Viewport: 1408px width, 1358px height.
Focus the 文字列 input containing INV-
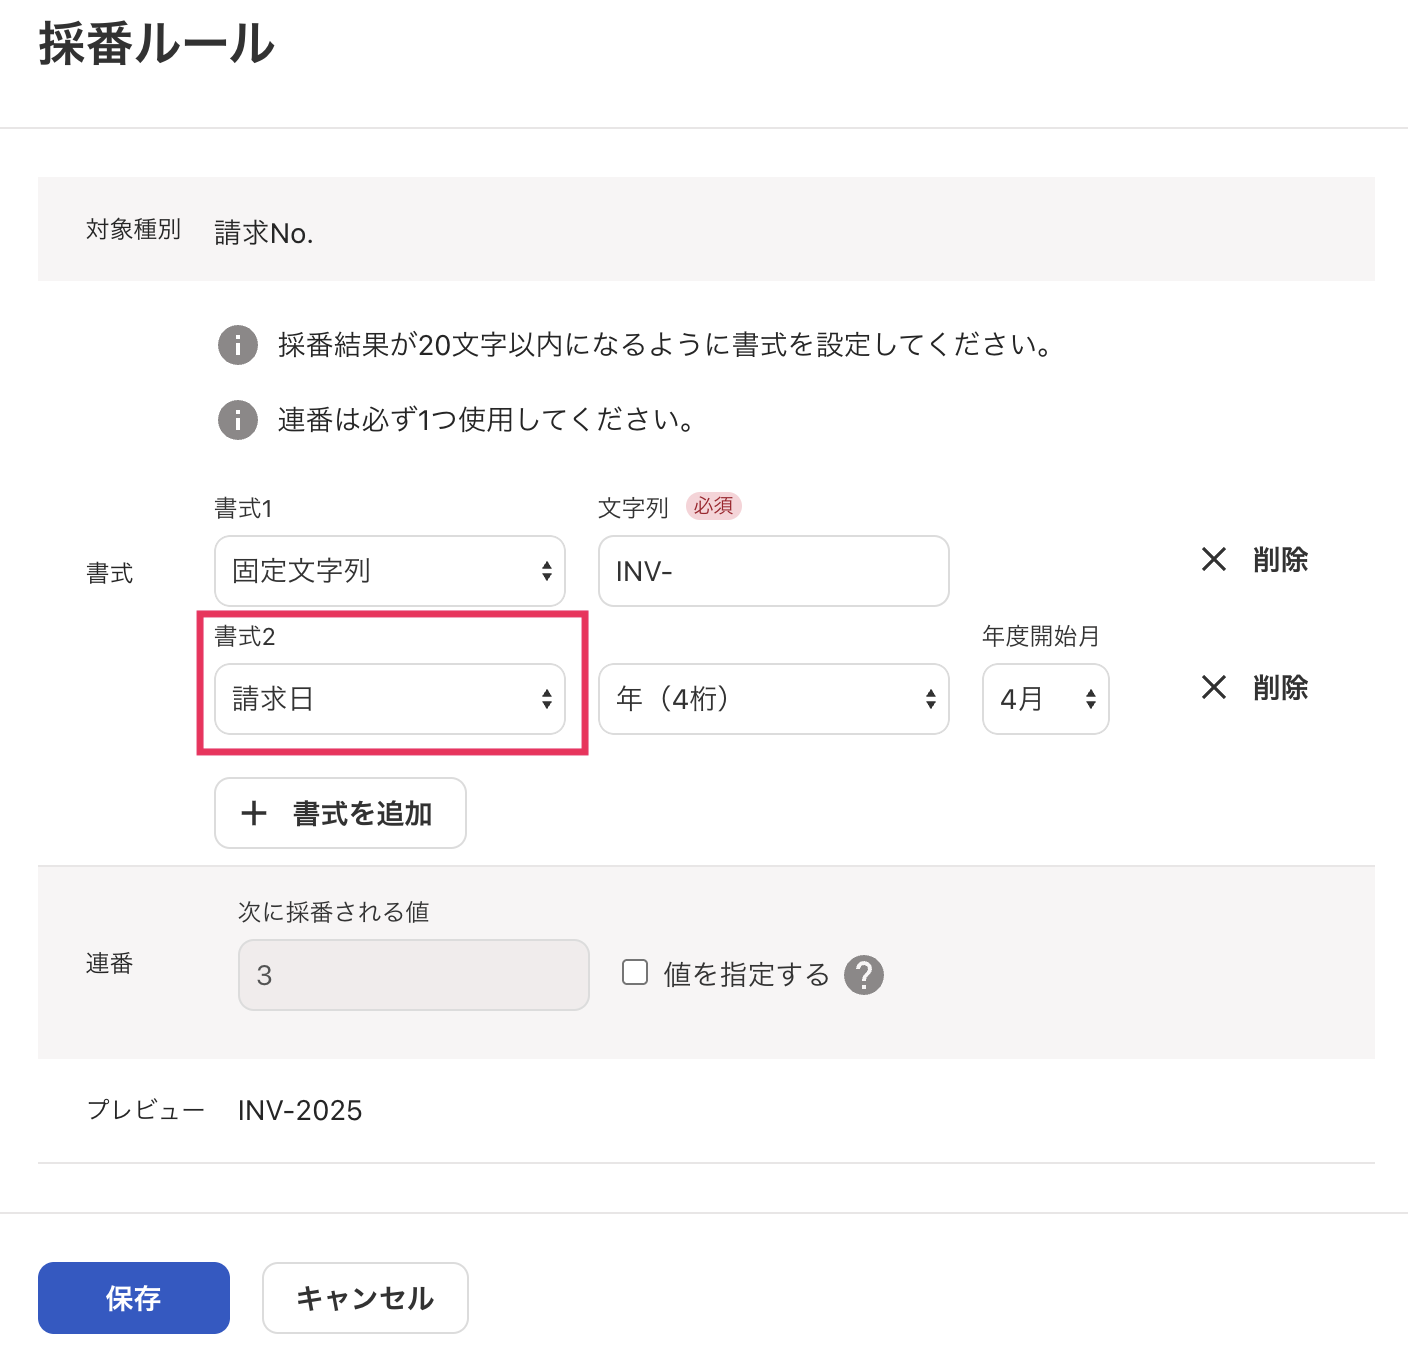[x=774, y=571]
